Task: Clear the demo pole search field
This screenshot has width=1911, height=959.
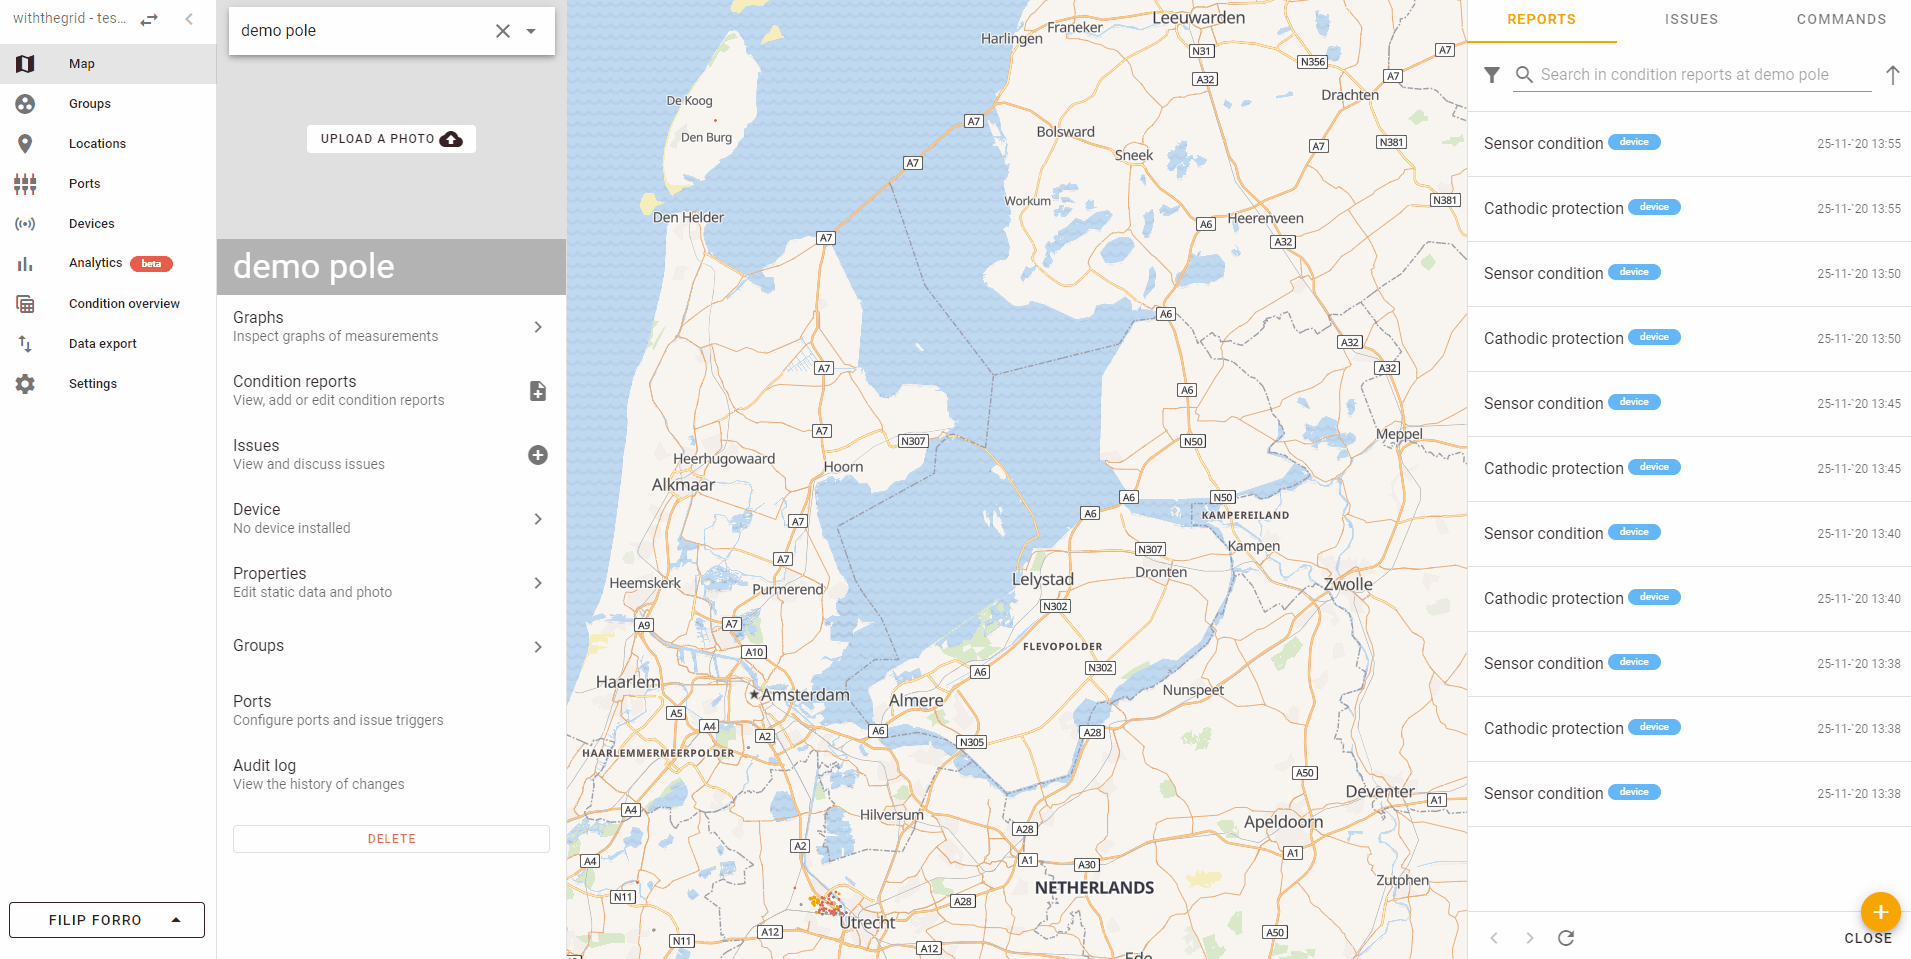Action: [503, 31]
